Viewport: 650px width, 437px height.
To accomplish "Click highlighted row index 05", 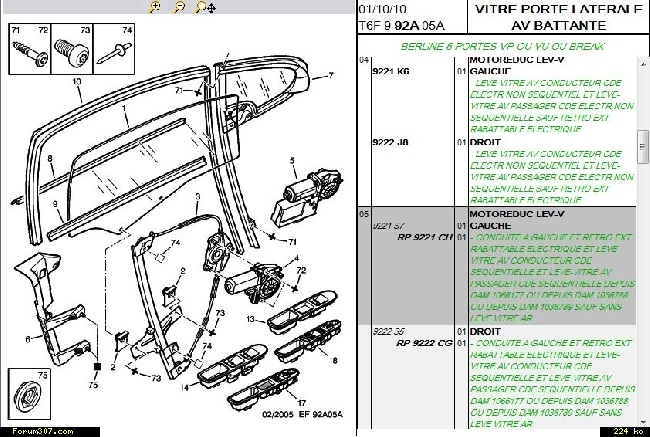I will click(x=364, y=214).
